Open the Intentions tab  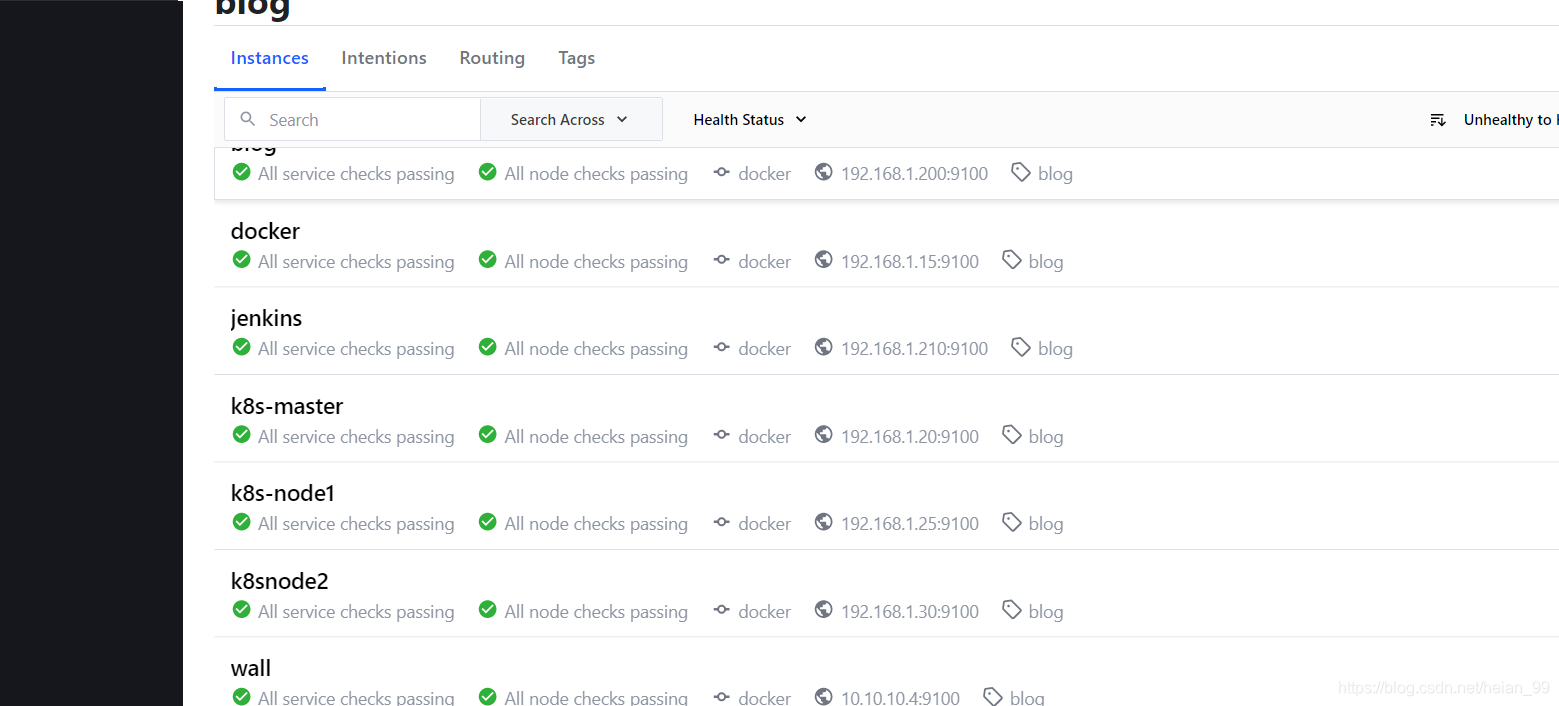tap(384, 58)
